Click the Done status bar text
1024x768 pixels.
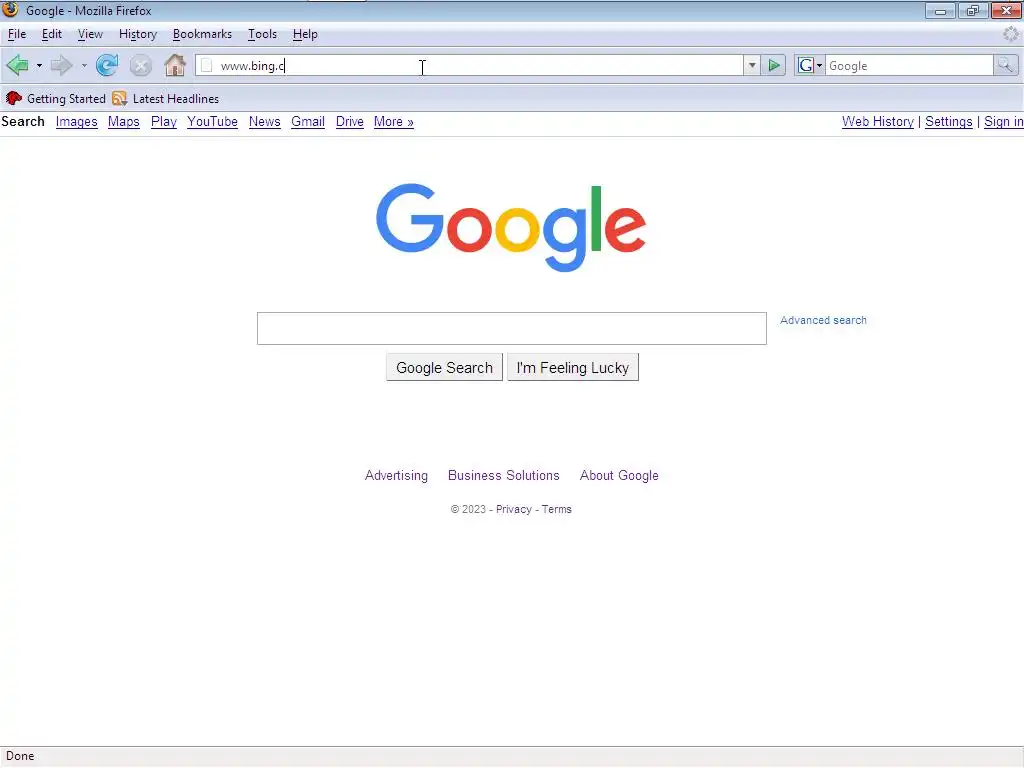click(x=20, y=756)
